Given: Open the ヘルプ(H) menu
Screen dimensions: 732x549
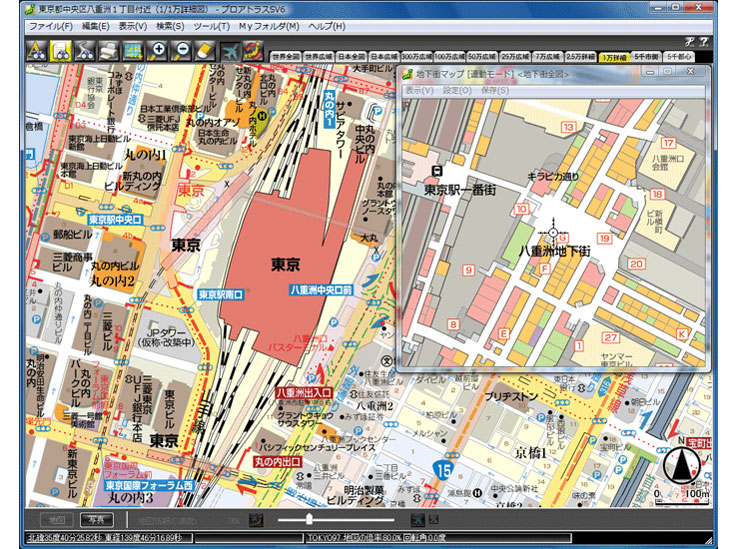Looking at the screenshot, I should point(327,26).
